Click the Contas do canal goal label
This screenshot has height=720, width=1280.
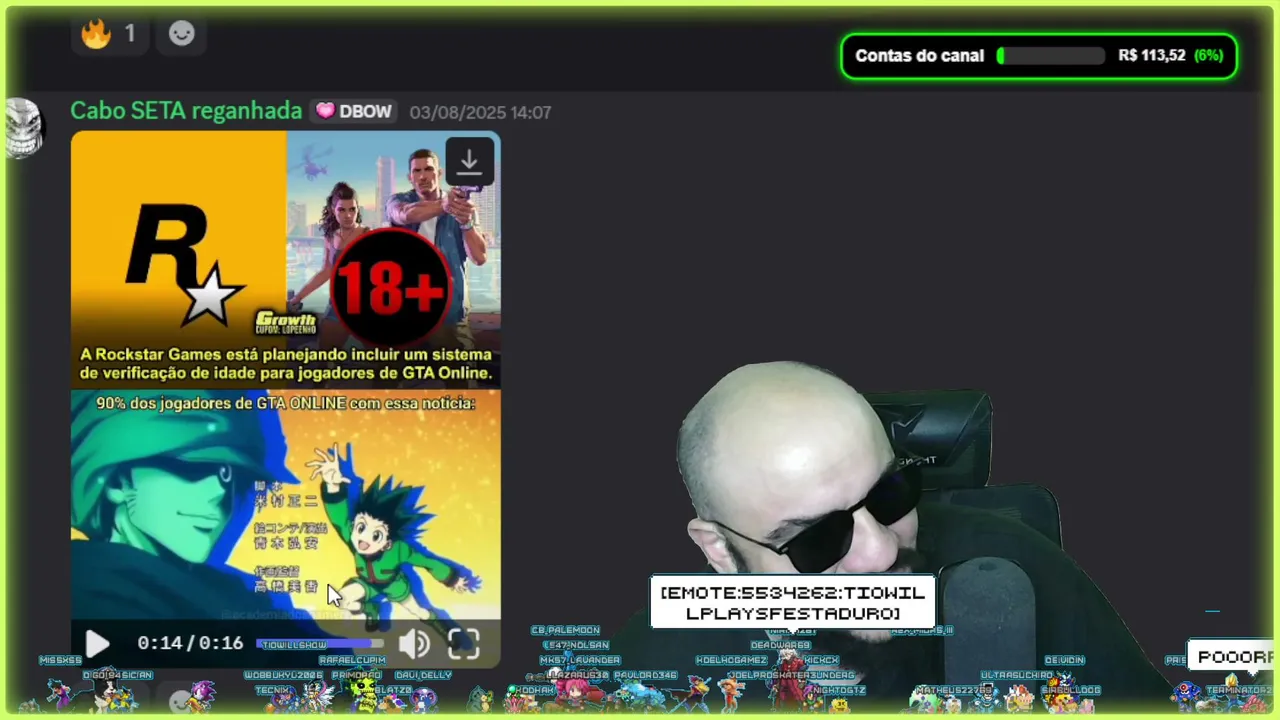pyautogui.click(x=920, y=56)
